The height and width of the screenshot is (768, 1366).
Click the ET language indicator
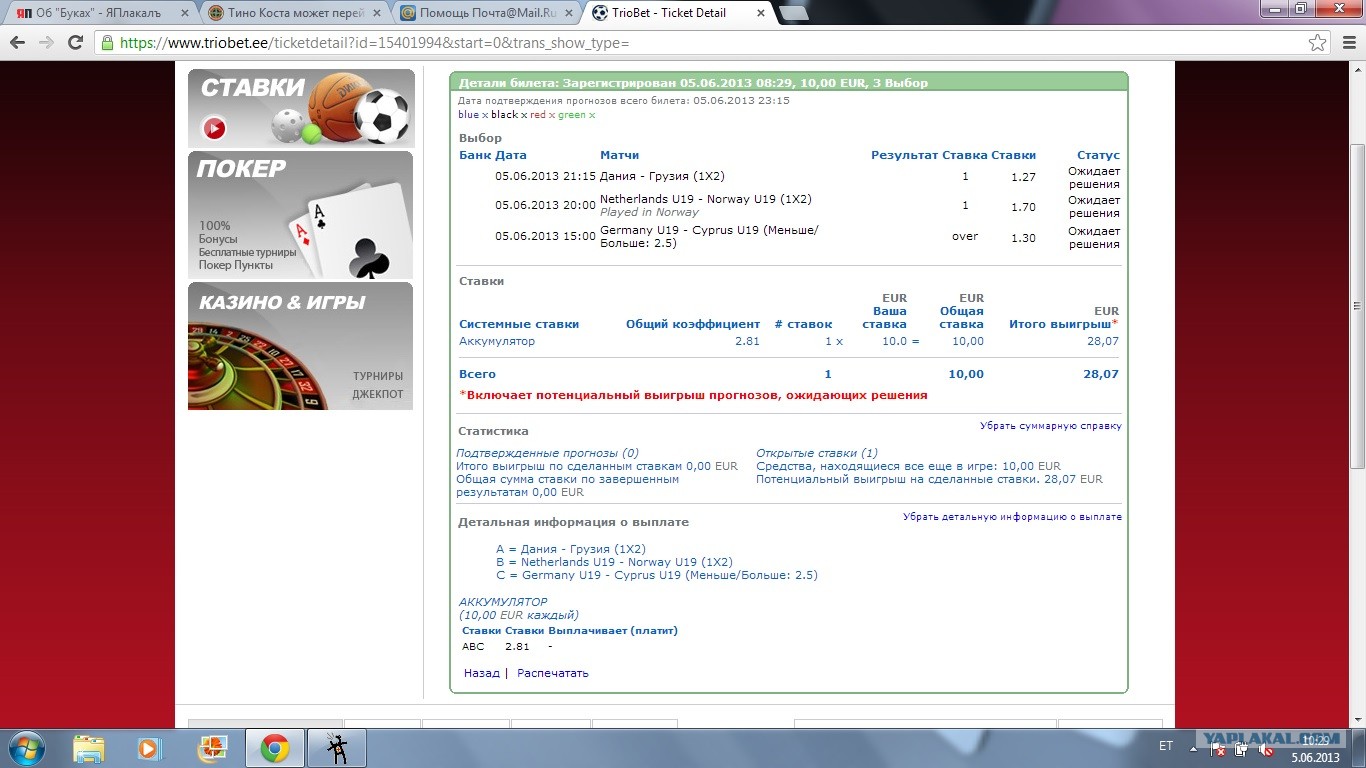1166,746
